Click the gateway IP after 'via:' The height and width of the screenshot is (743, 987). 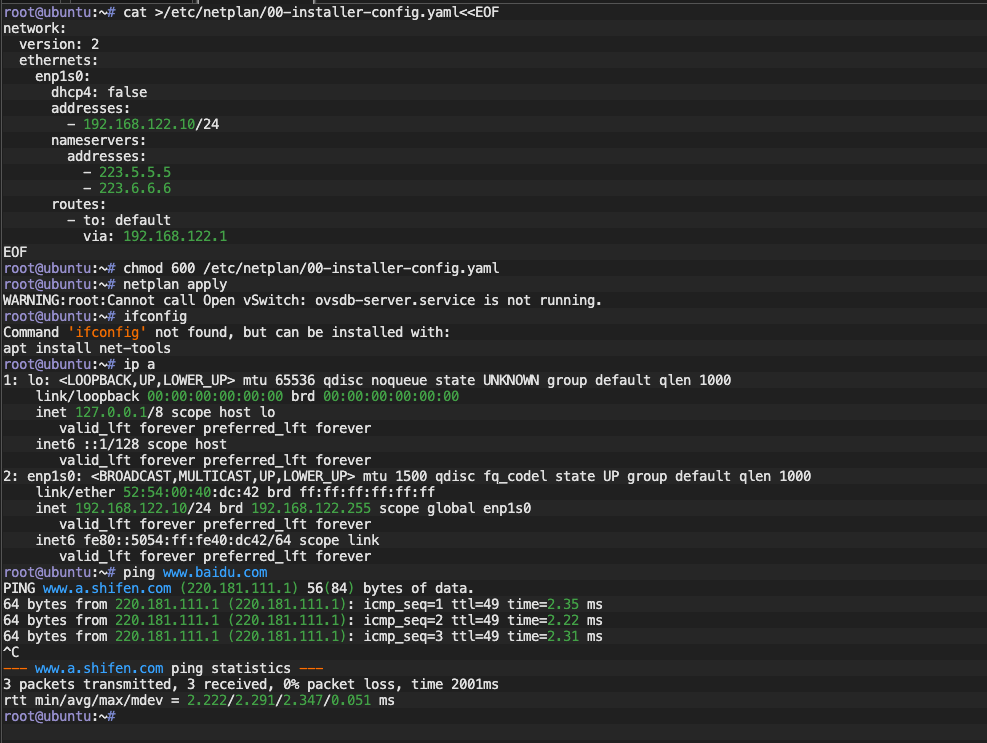point(162,236)
